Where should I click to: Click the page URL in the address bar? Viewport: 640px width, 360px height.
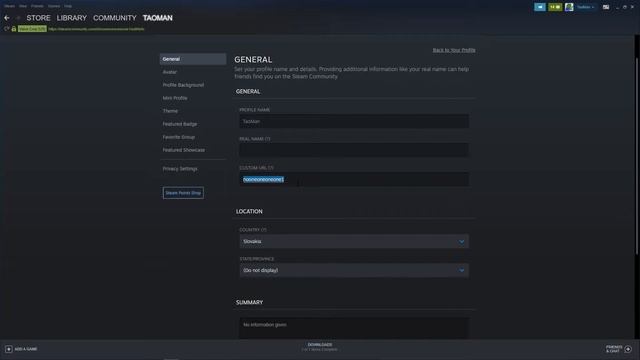[x=96, y=29]
